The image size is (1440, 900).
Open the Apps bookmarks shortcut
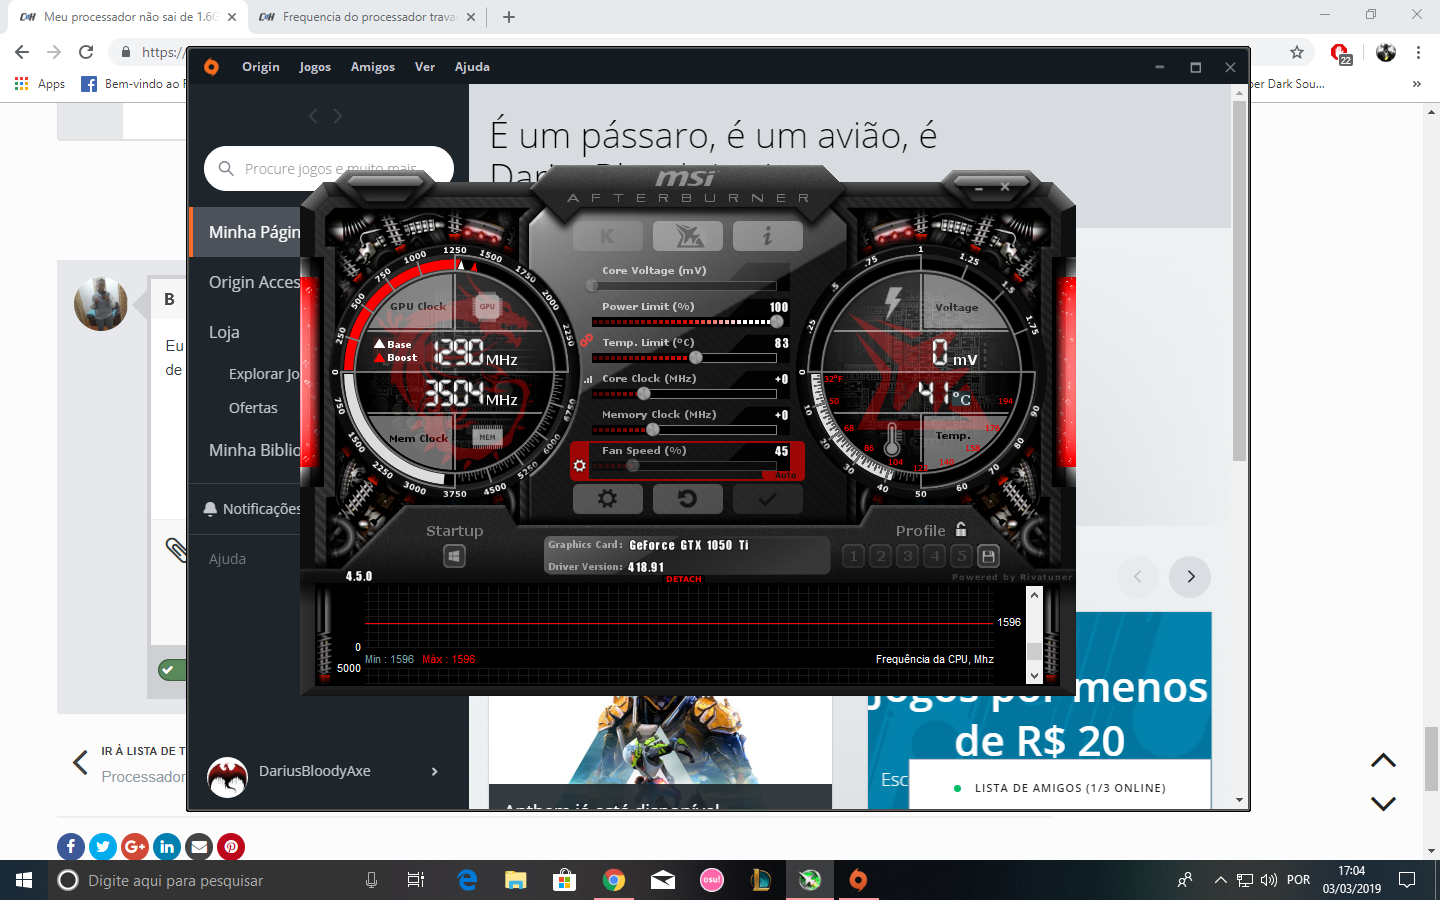[40, 84]
